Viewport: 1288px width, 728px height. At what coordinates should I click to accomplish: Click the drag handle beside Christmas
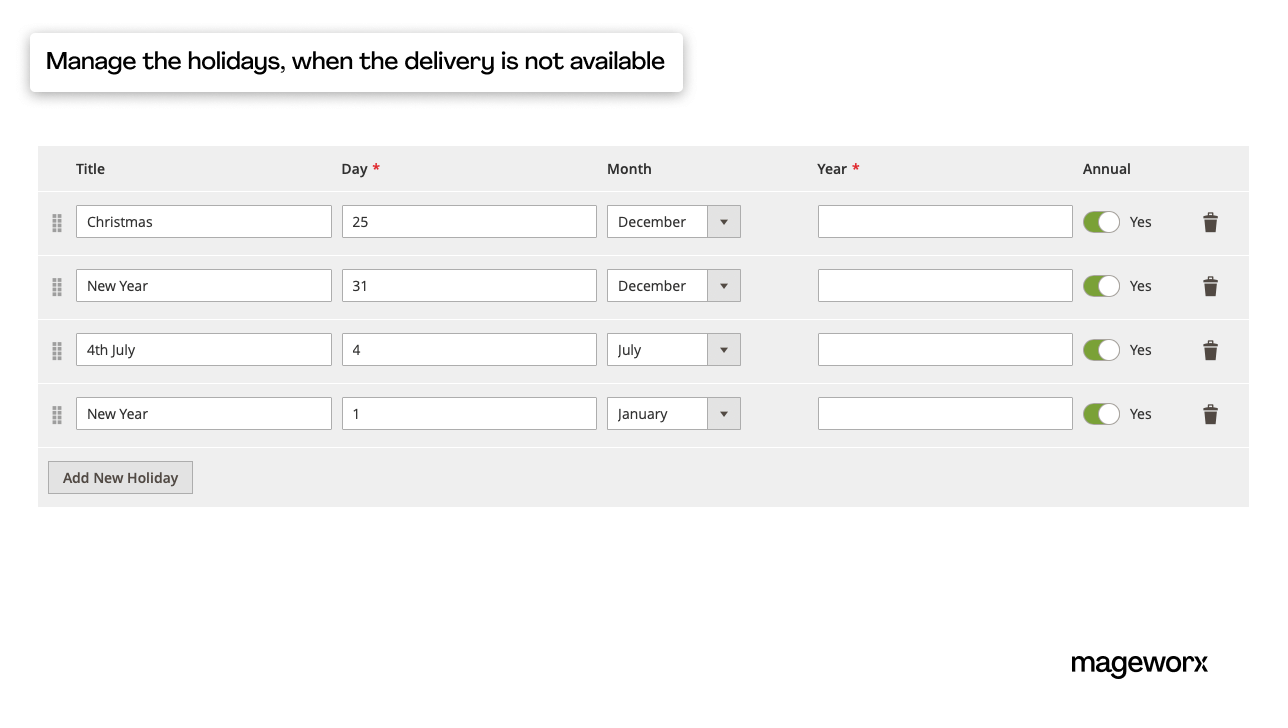coord(57,222)
